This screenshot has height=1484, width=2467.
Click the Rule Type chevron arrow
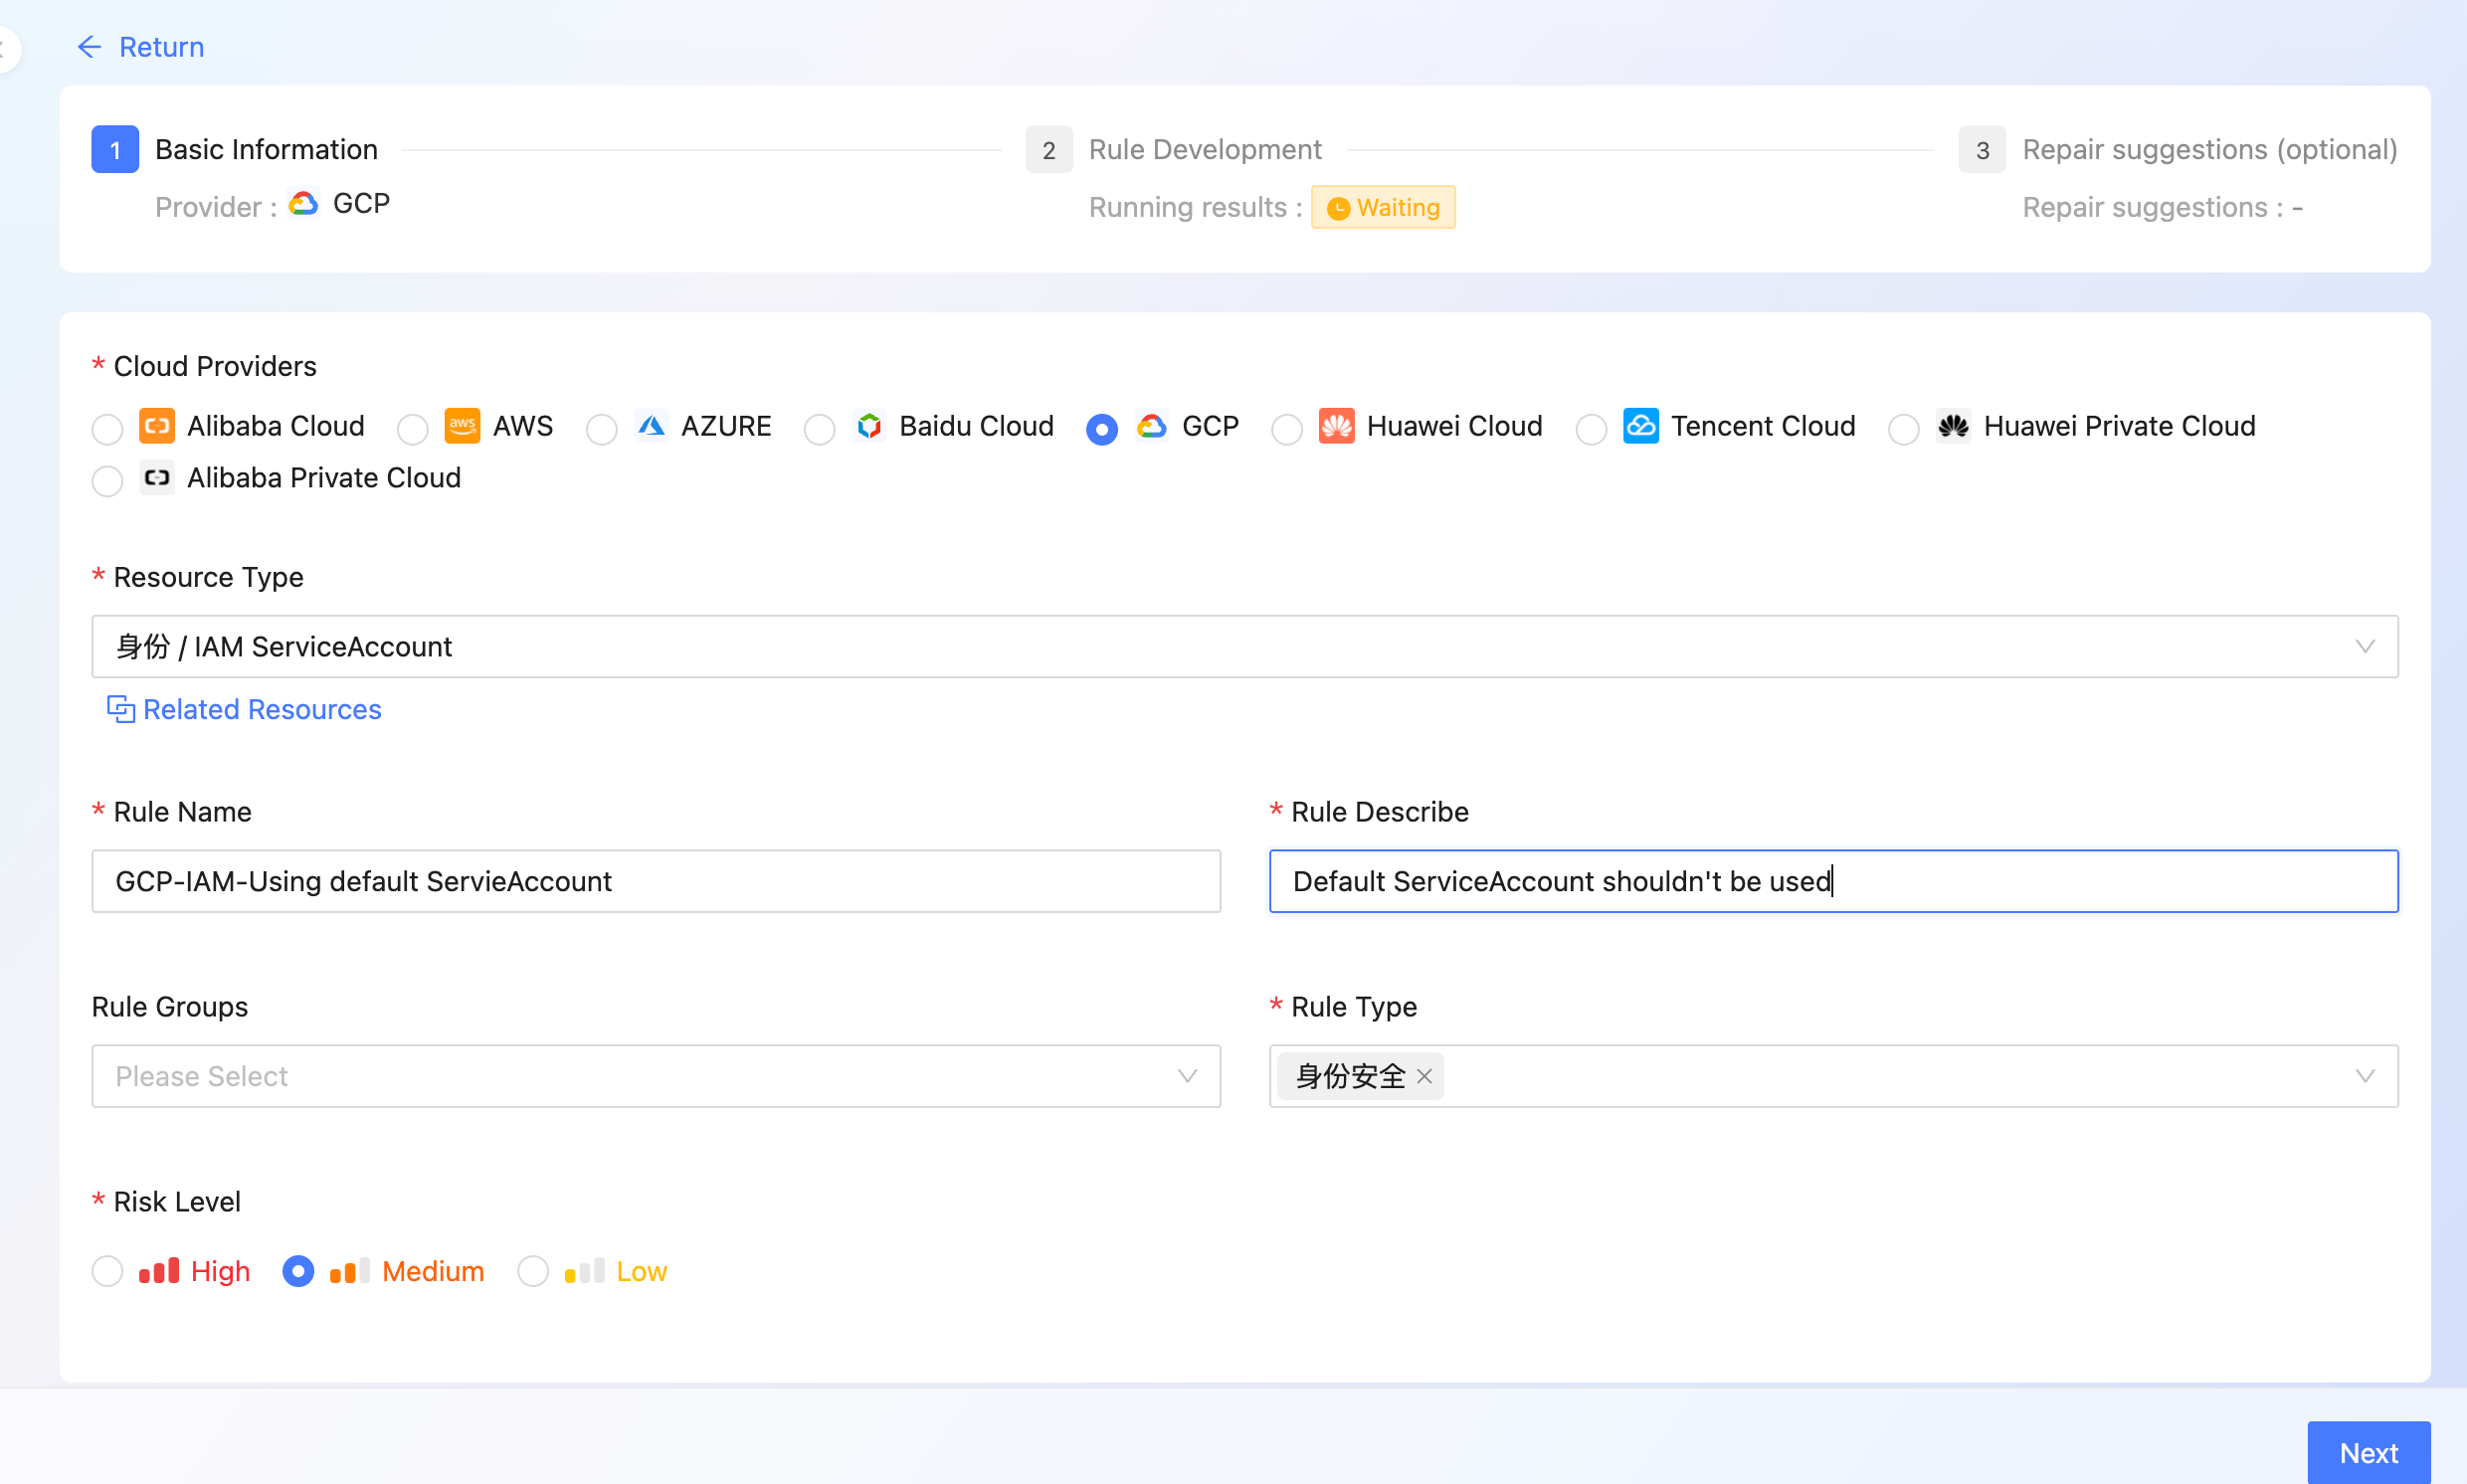(x=2364, y=1076)
